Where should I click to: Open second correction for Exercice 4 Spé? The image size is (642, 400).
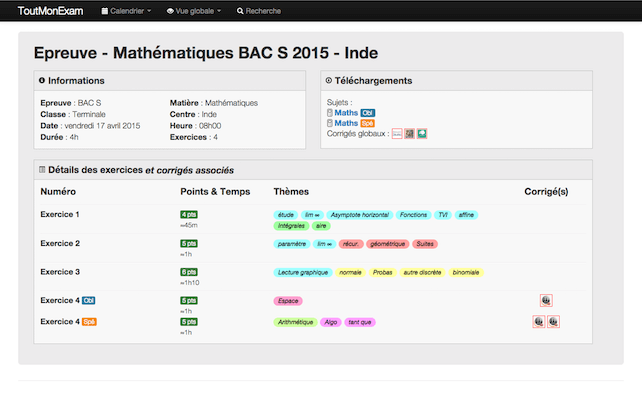pos(553,322)
